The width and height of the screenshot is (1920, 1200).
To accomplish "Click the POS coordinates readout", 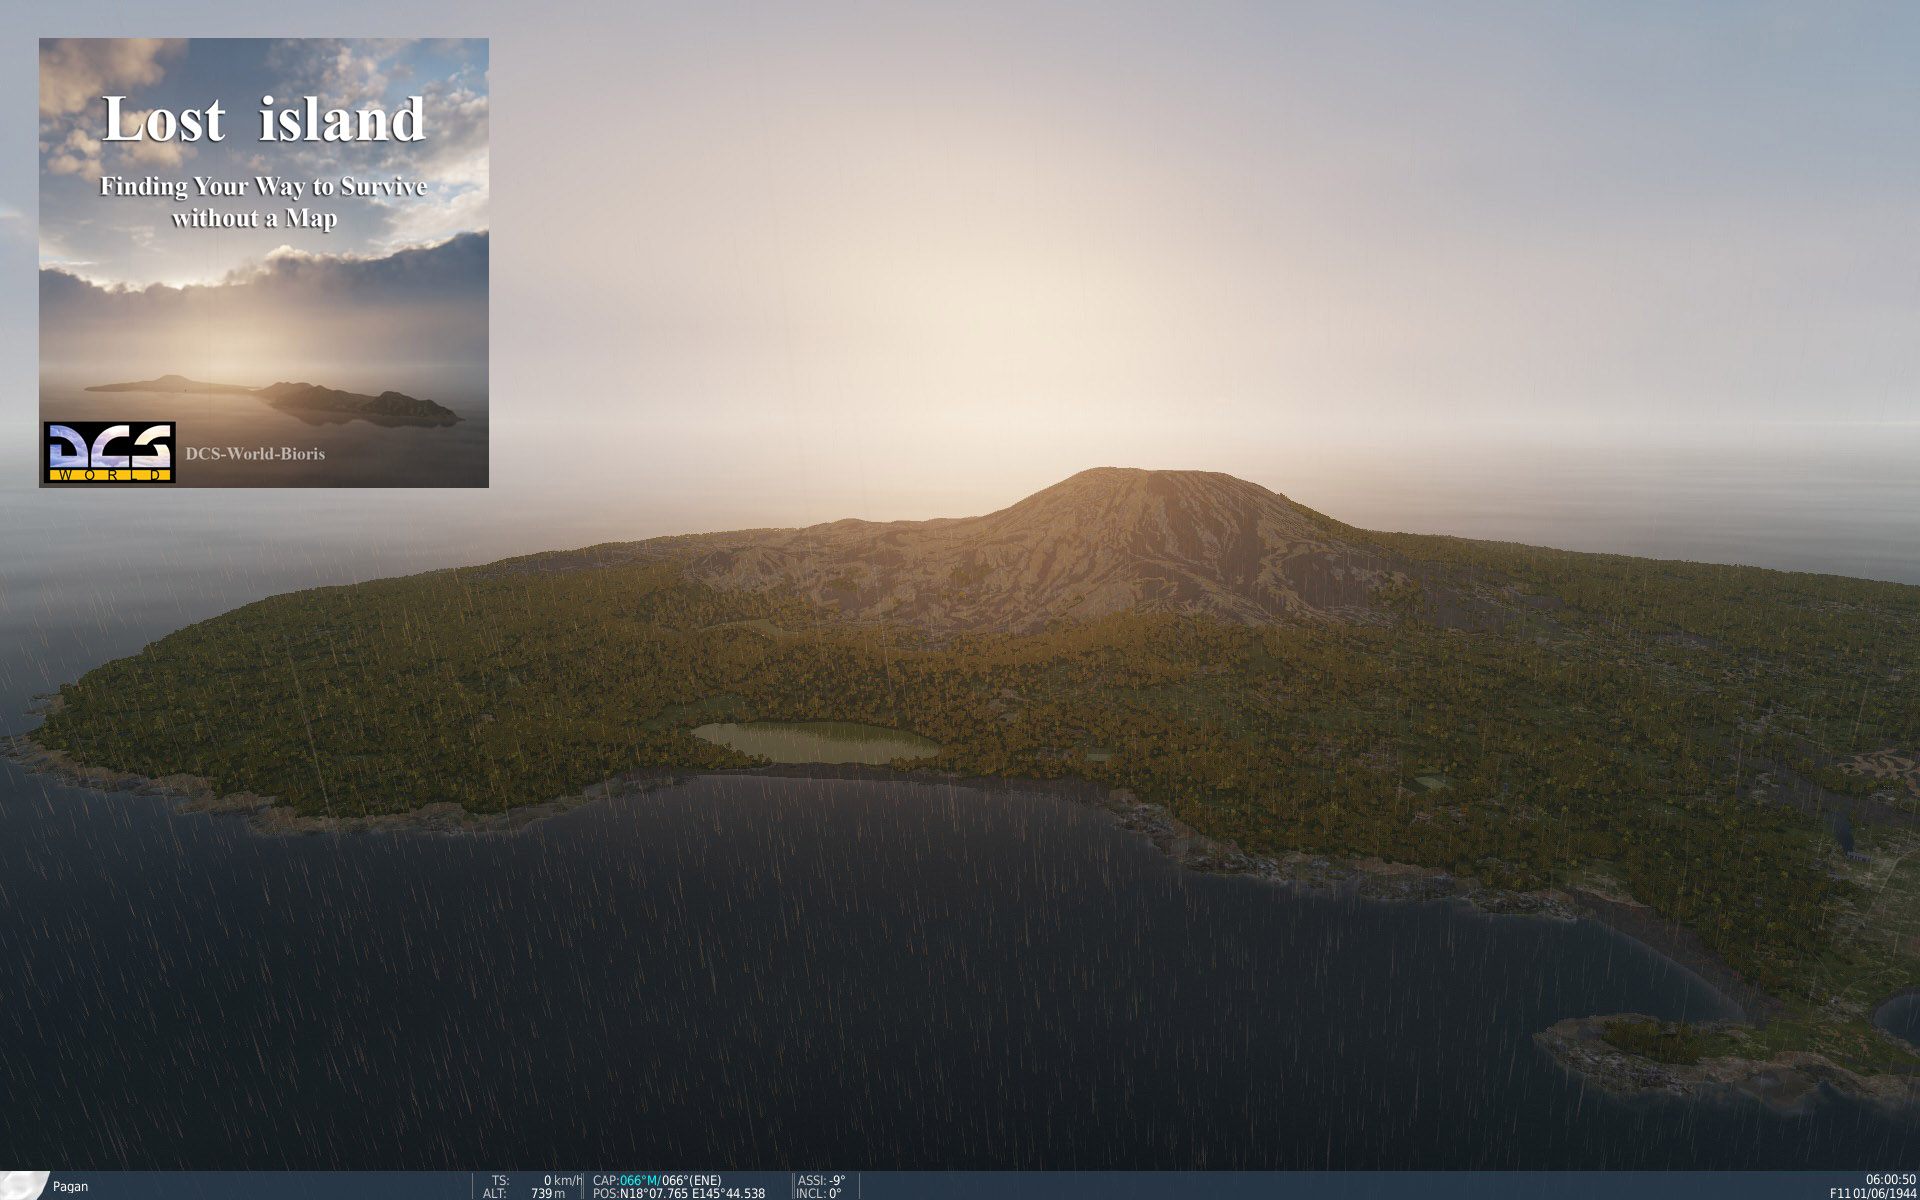I will click(x=680, y=1193).
